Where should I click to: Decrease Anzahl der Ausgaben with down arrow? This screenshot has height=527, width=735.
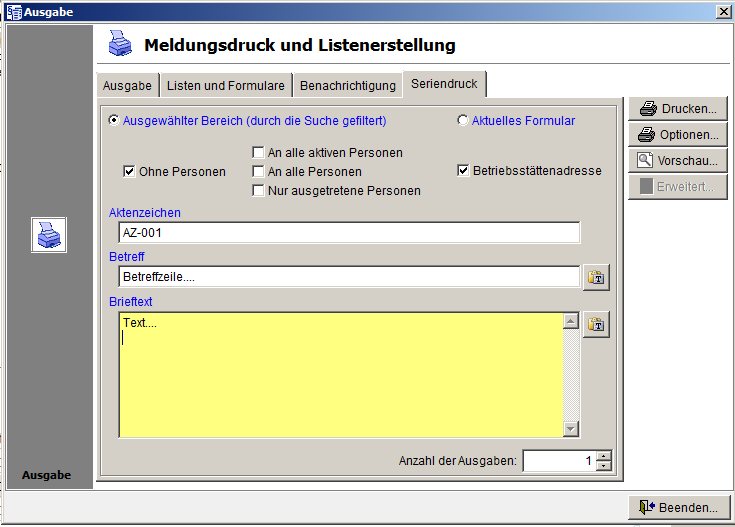point(603,466)
